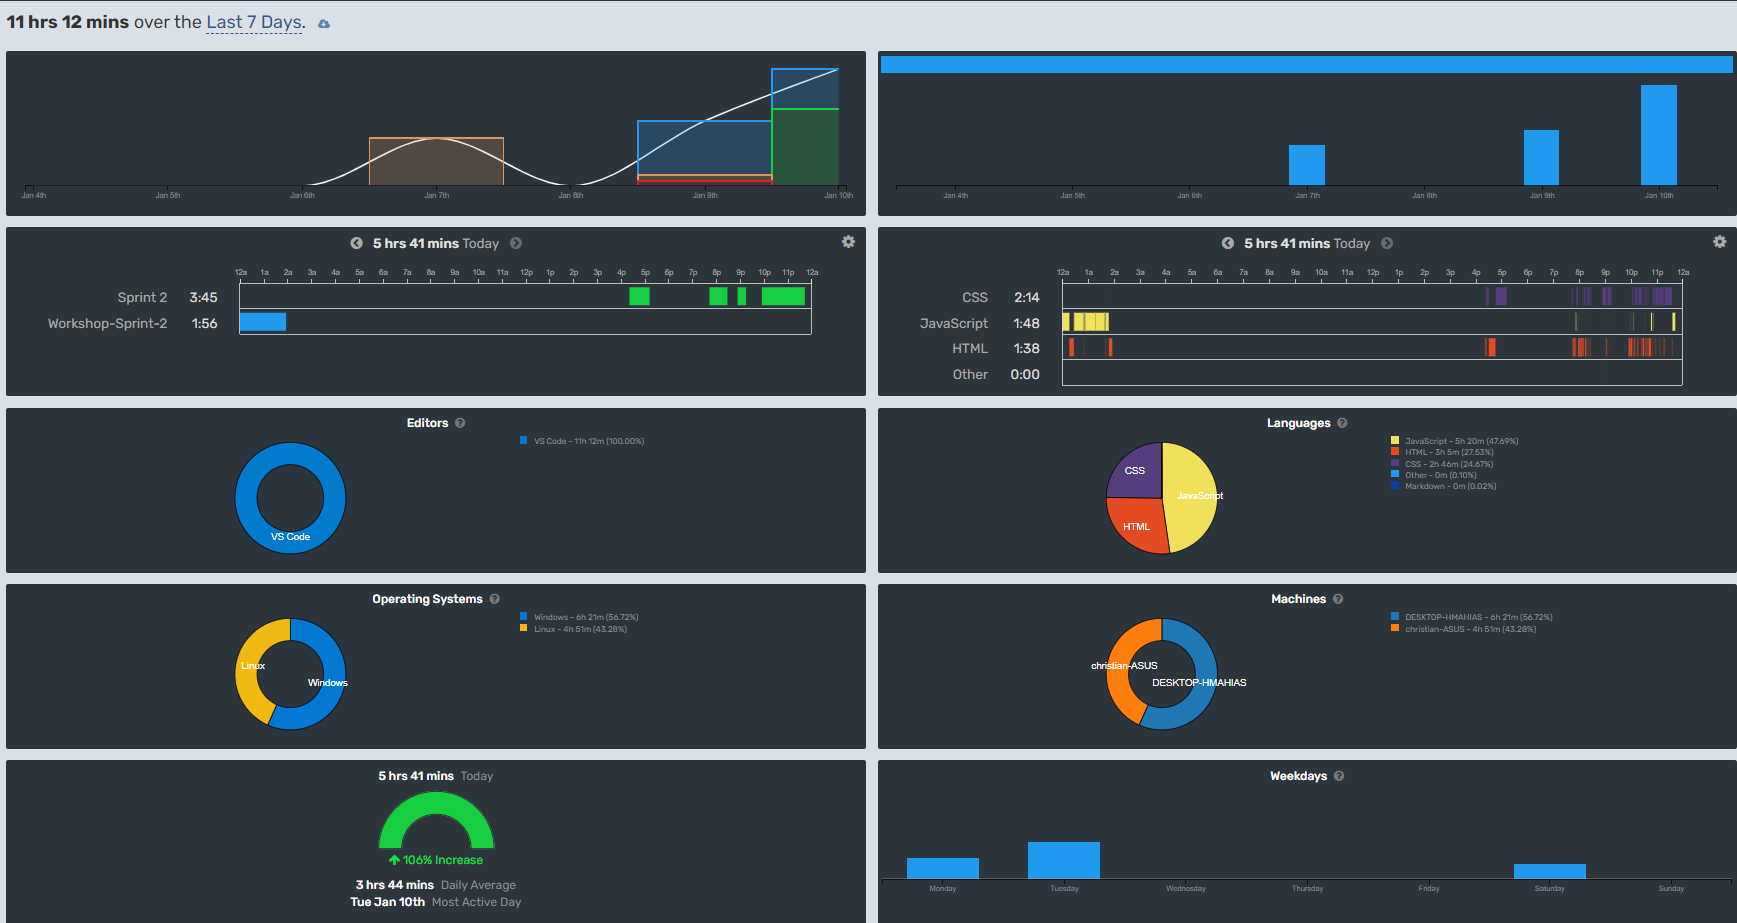Go to next day in CSS/JavaScript languages timeline panel
1737x923 pixels.
tap(1387, 243)
